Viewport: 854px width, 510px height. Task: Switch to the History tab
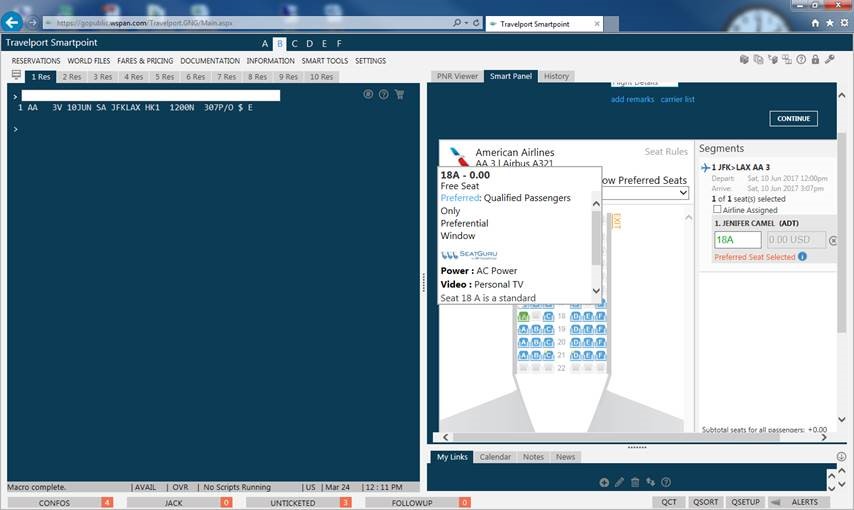tap(556, 76)
